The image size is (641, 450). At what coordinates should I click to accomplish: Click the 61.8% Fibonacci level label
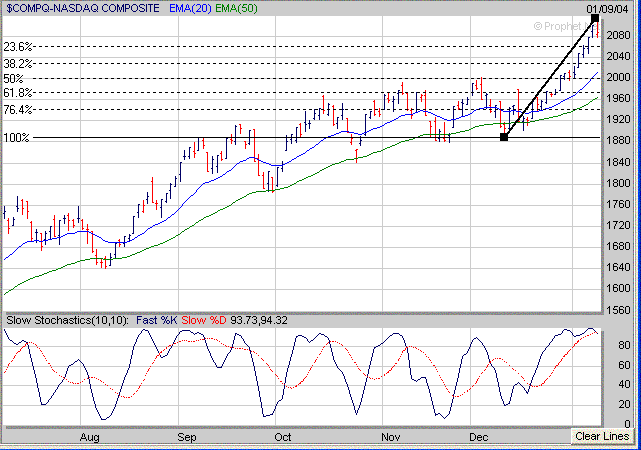coord(18,93)
